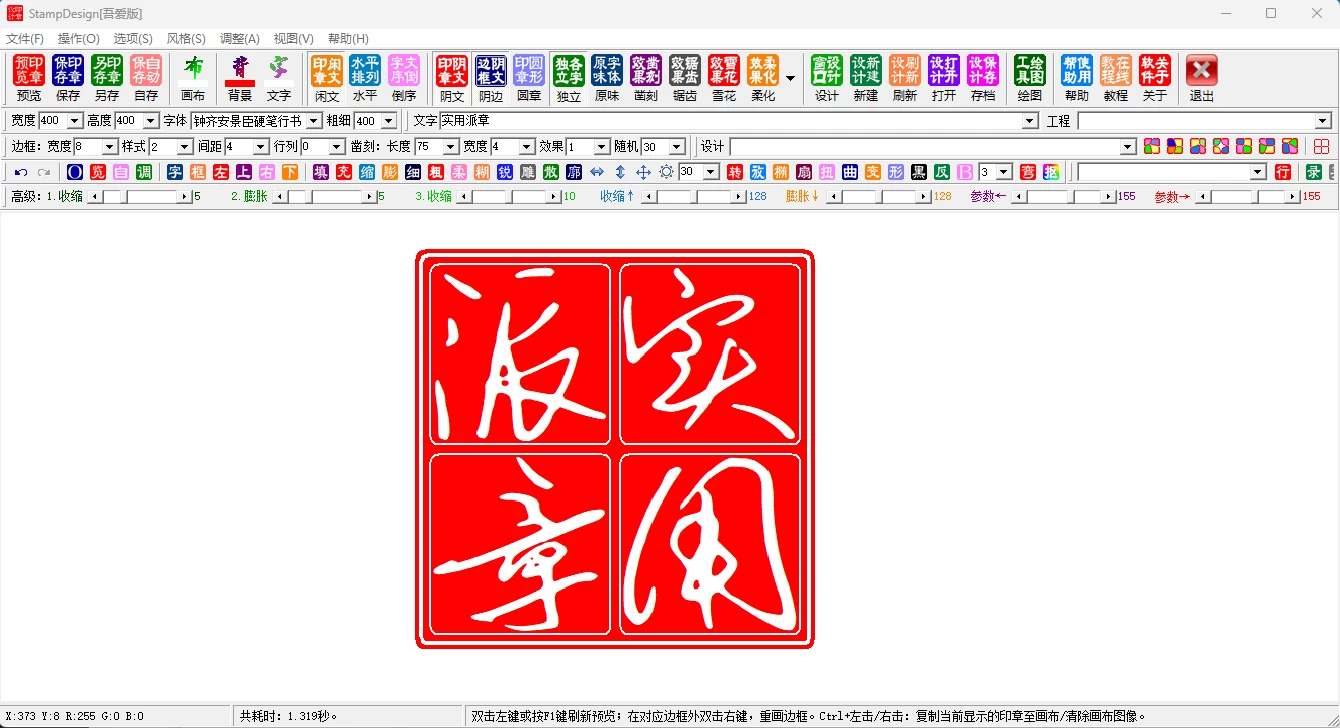Open the 字体 font dropdown
Image resolution: width=1340 pixels, height=728 pixels.
[x=313, y=121]
